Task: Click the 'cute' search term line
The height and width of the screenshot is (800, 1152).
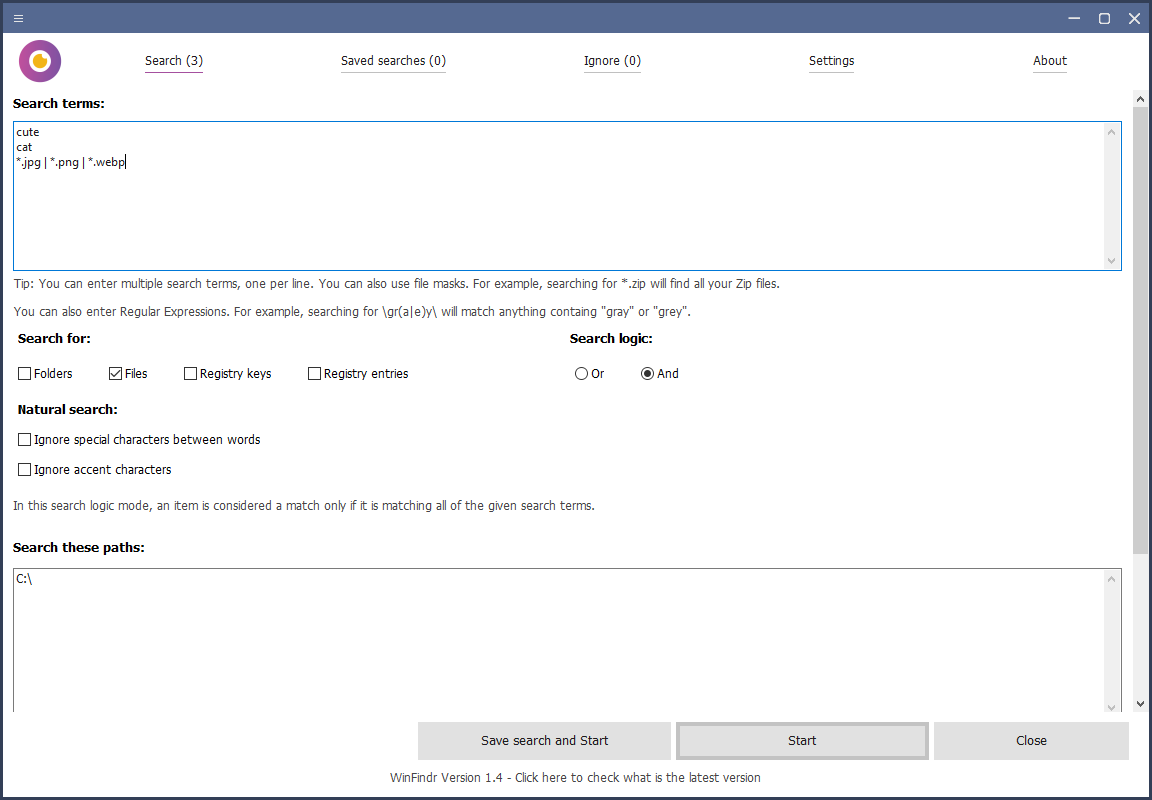Action: (x=28, y=132)
